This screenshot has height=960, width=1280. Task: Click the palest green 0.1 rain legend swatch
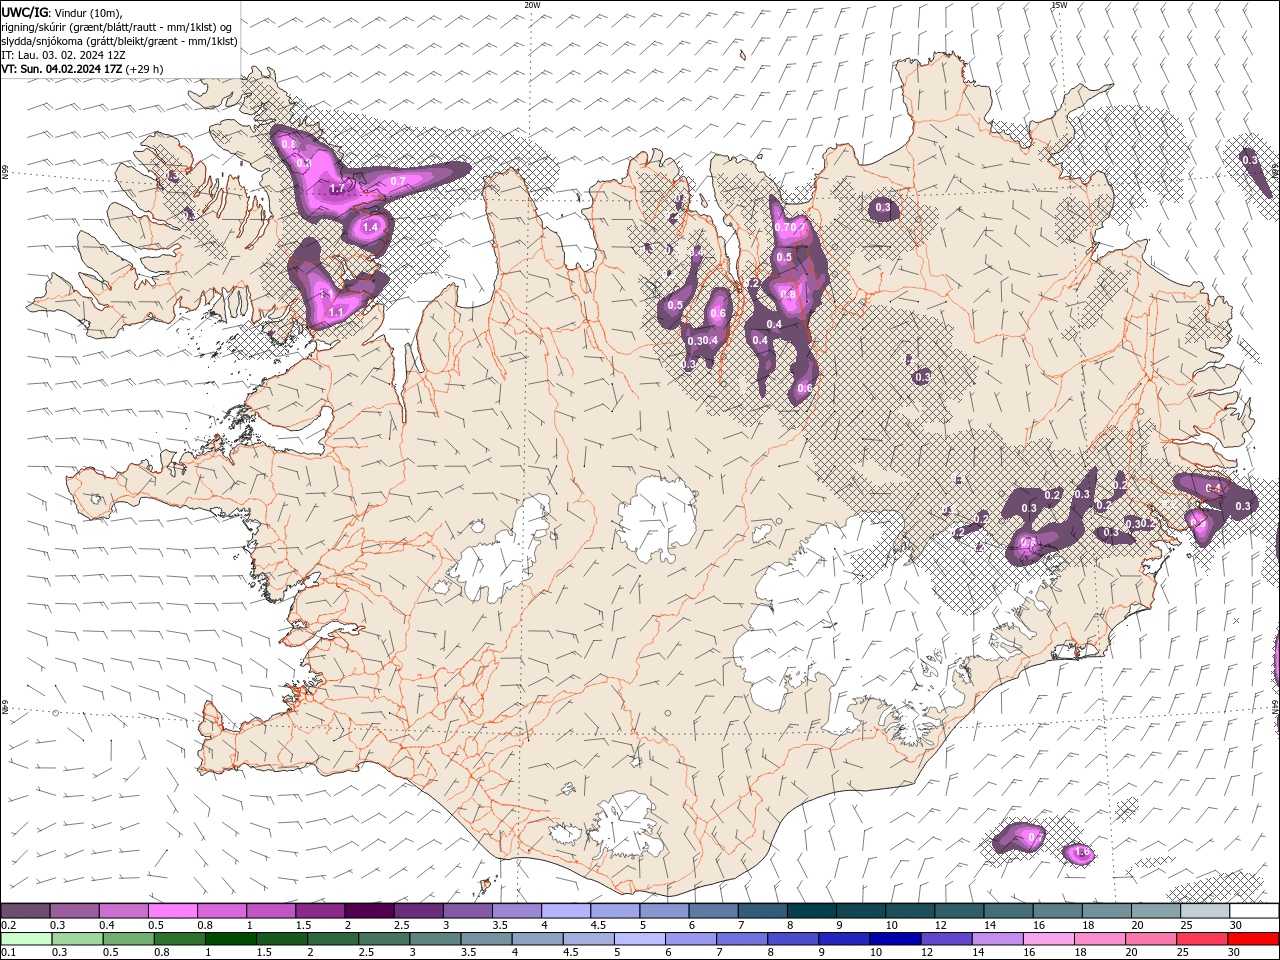pos(27,939)
